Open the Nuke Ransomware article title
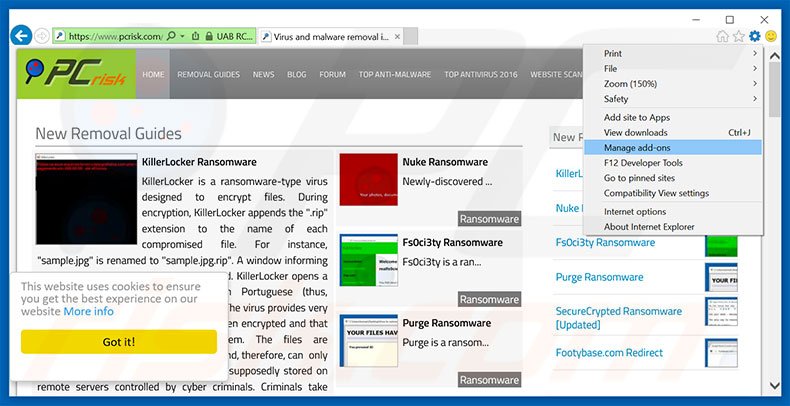 pos(445,162)
